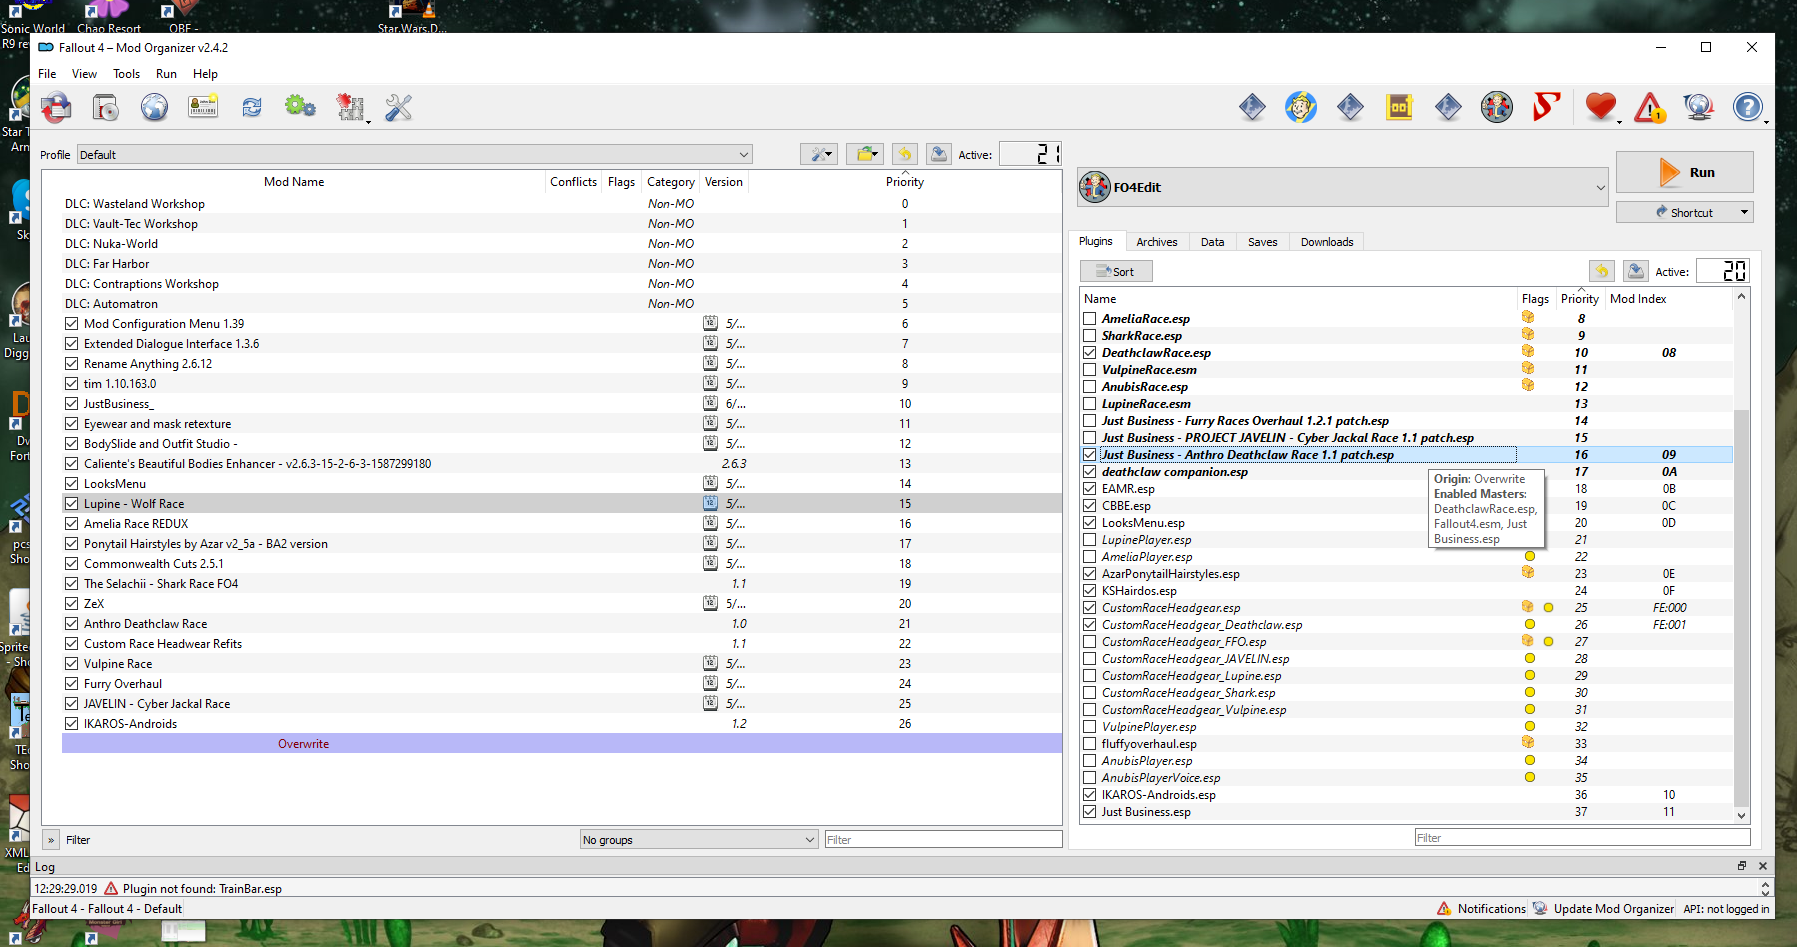The height and width of the screenshot is (947, 1797).
Task: Launch the Vault Boy lightning shortcut
Action: point(1301,106)
